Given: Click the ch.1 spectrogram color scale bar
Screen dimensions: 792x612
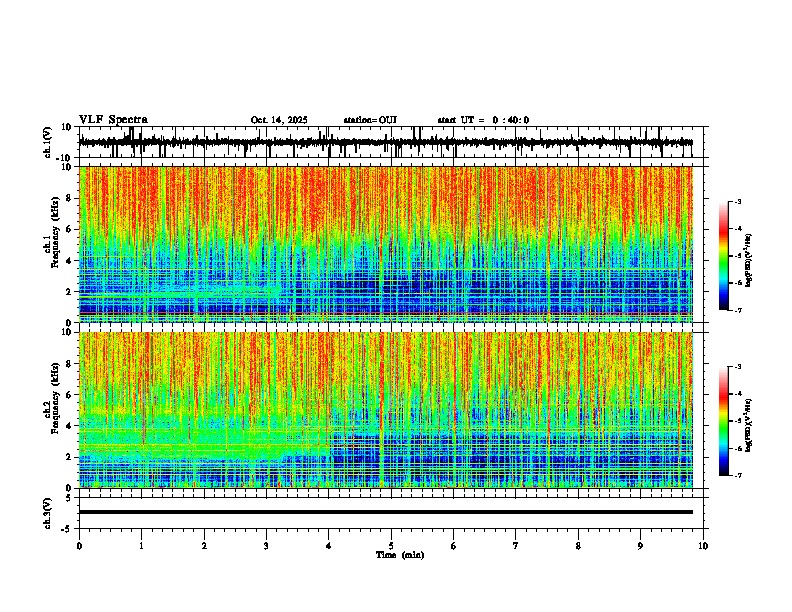Looking at the screenshot, I should point(724,256).
